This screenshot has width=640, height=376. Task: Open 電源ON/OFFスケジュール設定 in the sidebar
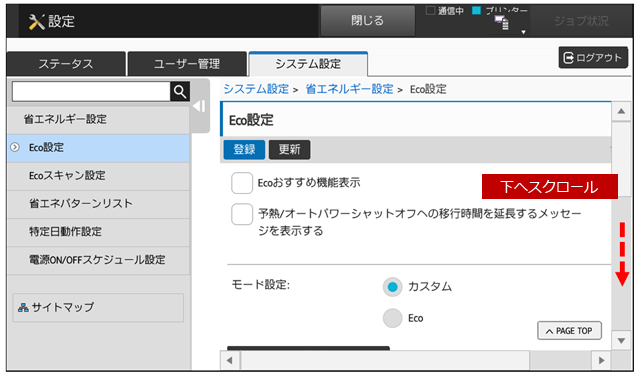(x=98, y=260)
